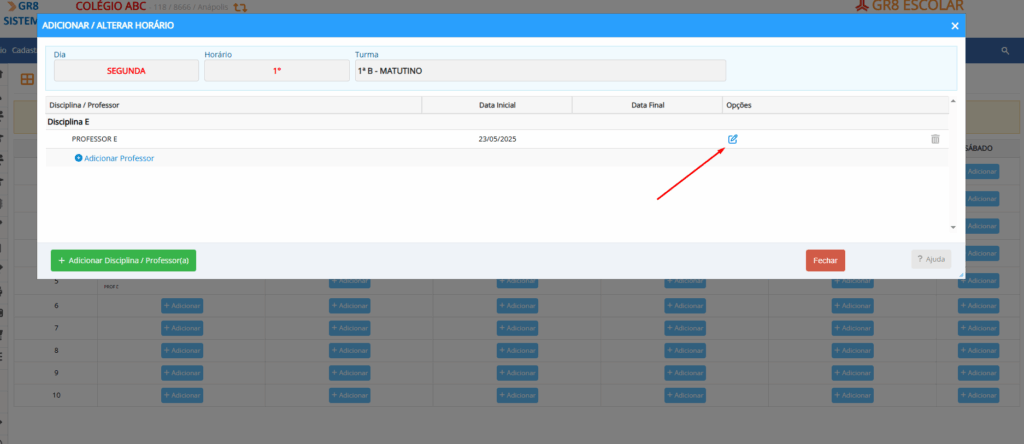Click the orange grid icon behind the dialog
The height and width of the screenshot is (444, 1024).
[27, 79]
